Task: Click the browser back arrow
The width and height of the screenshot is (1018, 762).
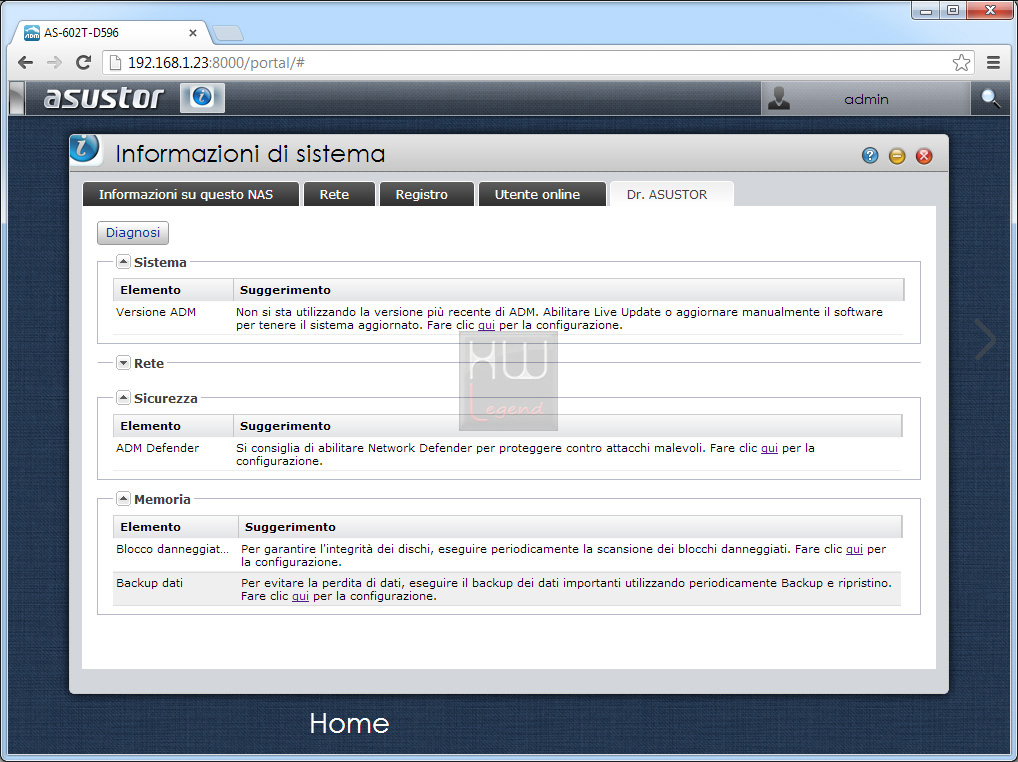Action: (25, 62)
